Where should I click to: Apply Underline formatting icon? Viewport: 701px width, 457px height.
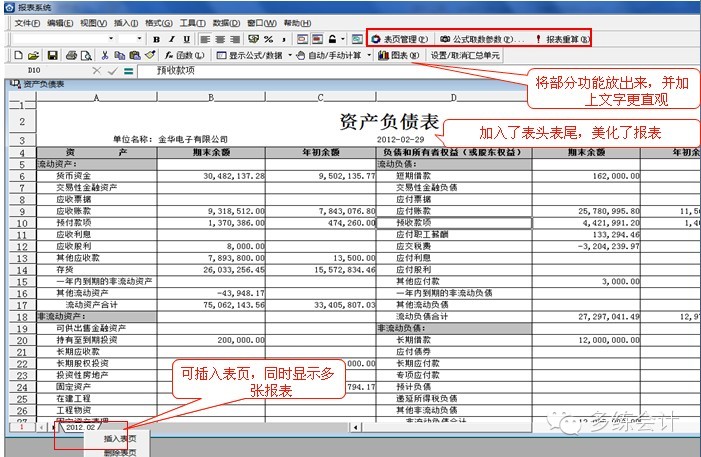click(187, 39)
